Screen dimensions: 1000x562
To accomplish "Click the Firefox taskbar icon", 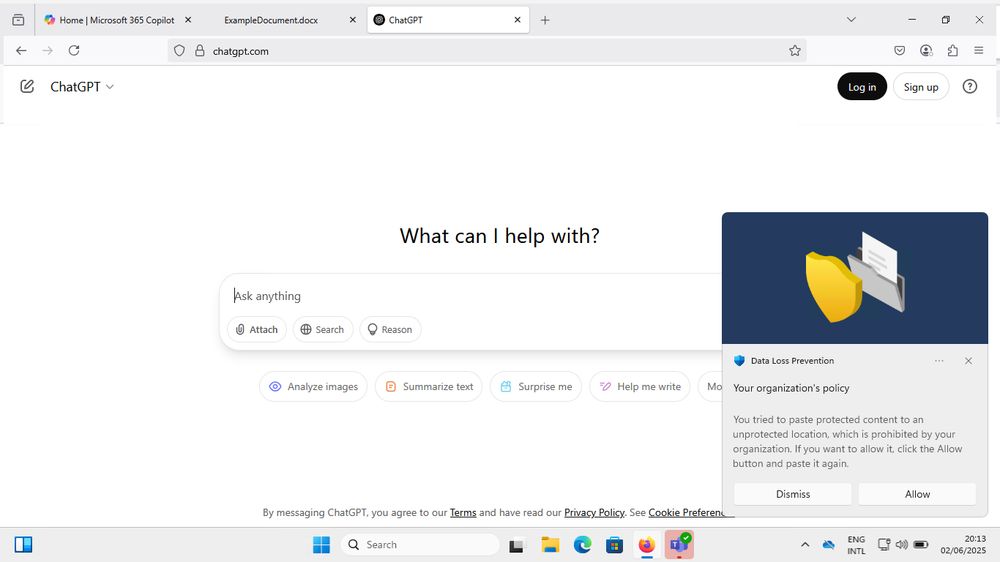I will tap(647, 545).
